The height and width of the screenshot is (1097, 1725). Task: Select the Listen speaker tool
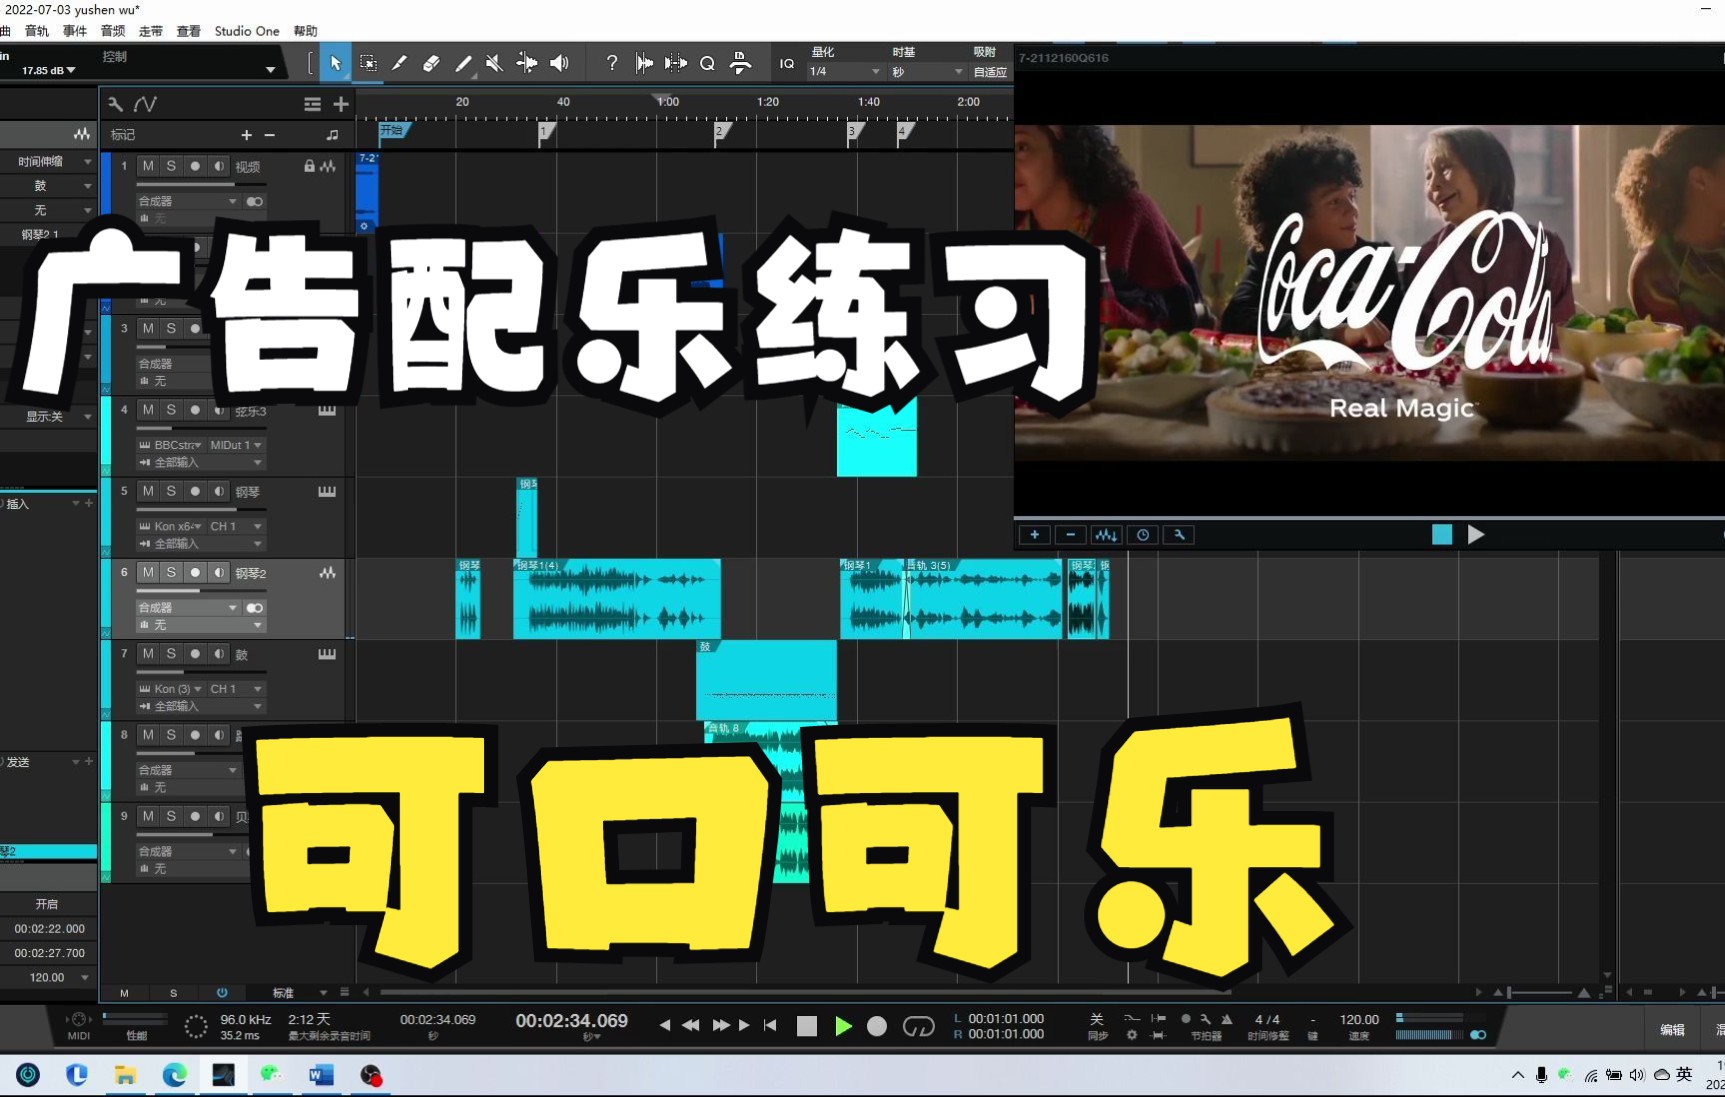[559, 63]
